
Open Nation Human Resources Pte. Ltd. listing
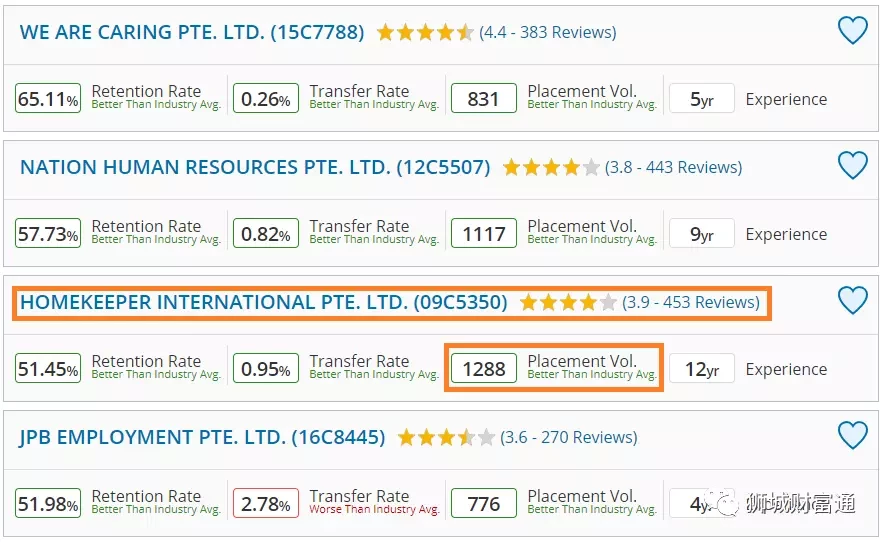[255, 167]
